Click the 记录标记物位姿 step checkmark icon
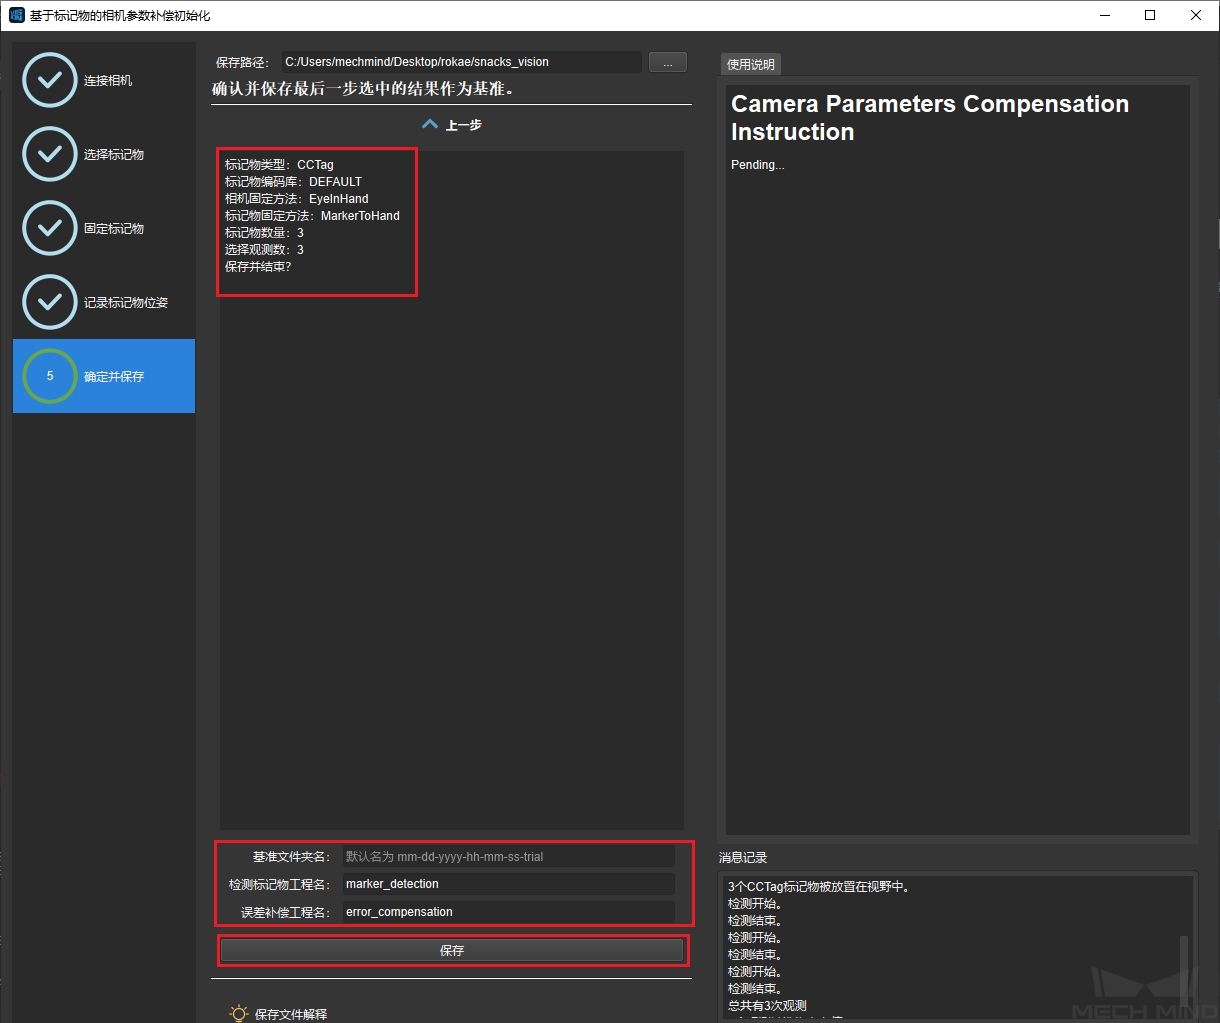The height and width of the screenshot is (1023, 1220). point(49,302)
